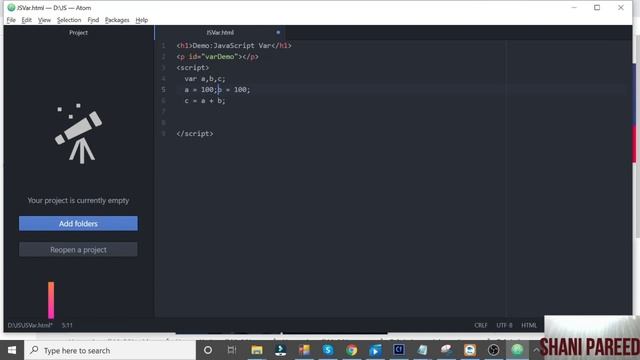Open Google Chrome from the taskbar

[x=351, y=350]
